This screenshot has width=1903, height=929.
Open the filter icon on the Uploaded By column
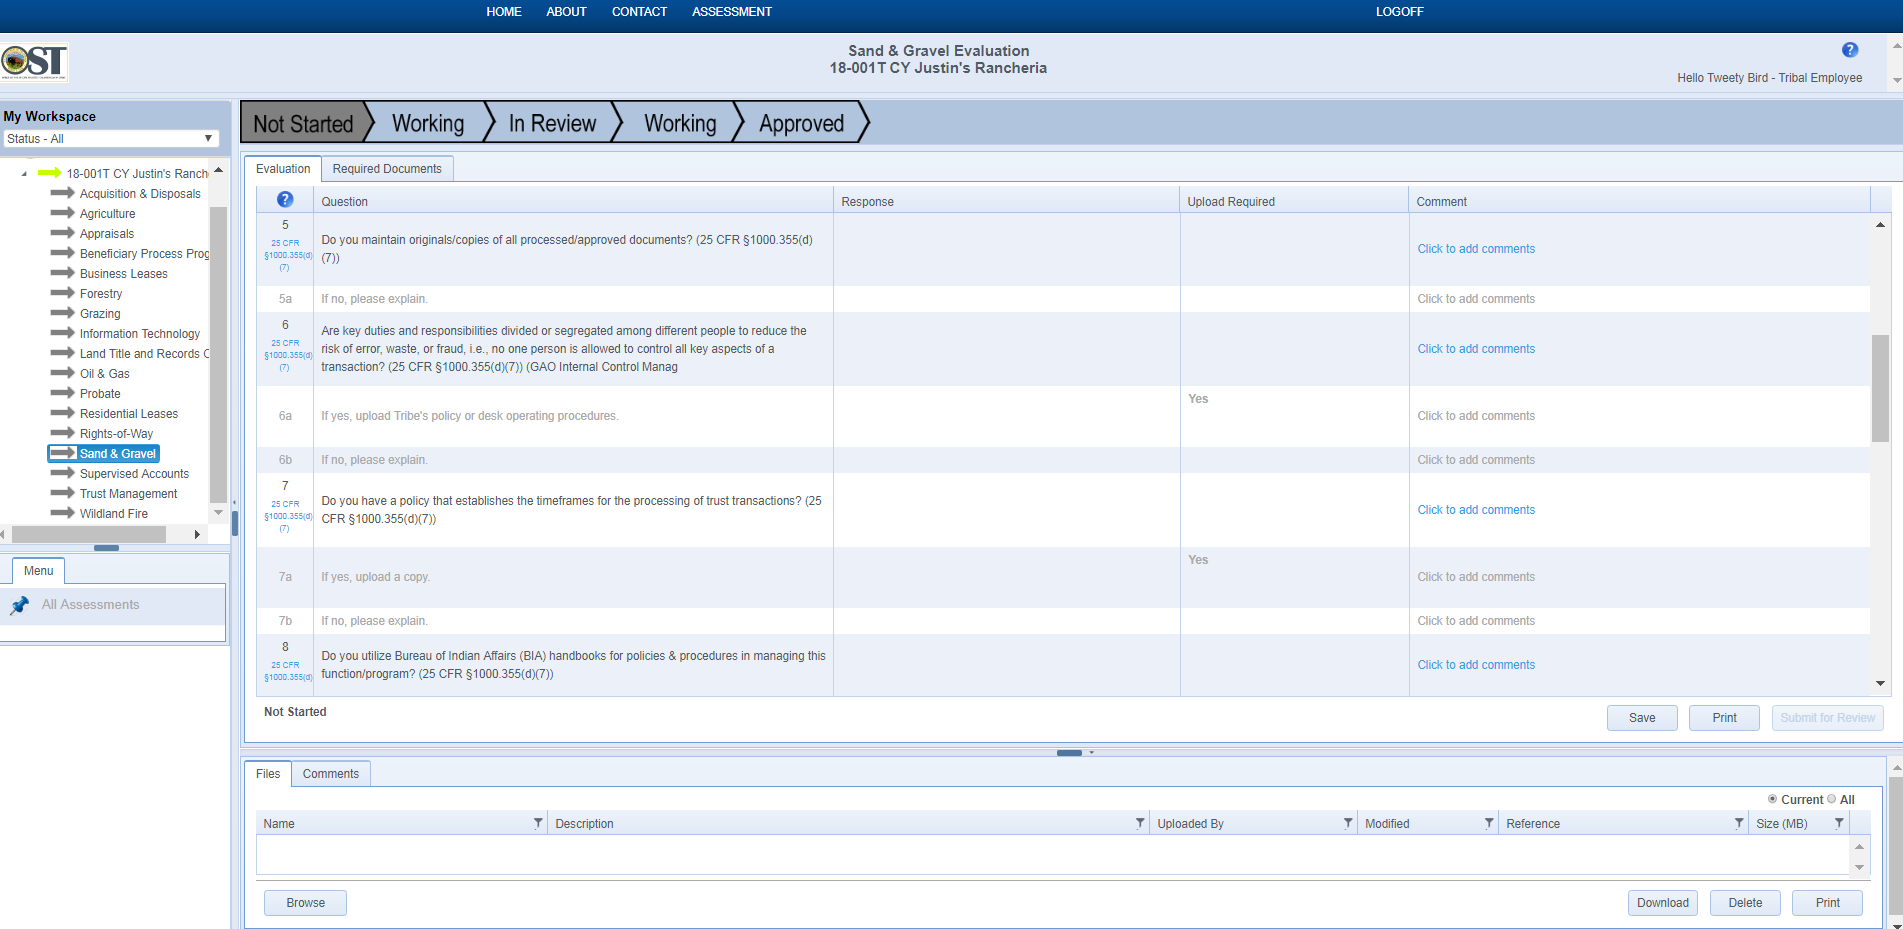point(1348,823)
